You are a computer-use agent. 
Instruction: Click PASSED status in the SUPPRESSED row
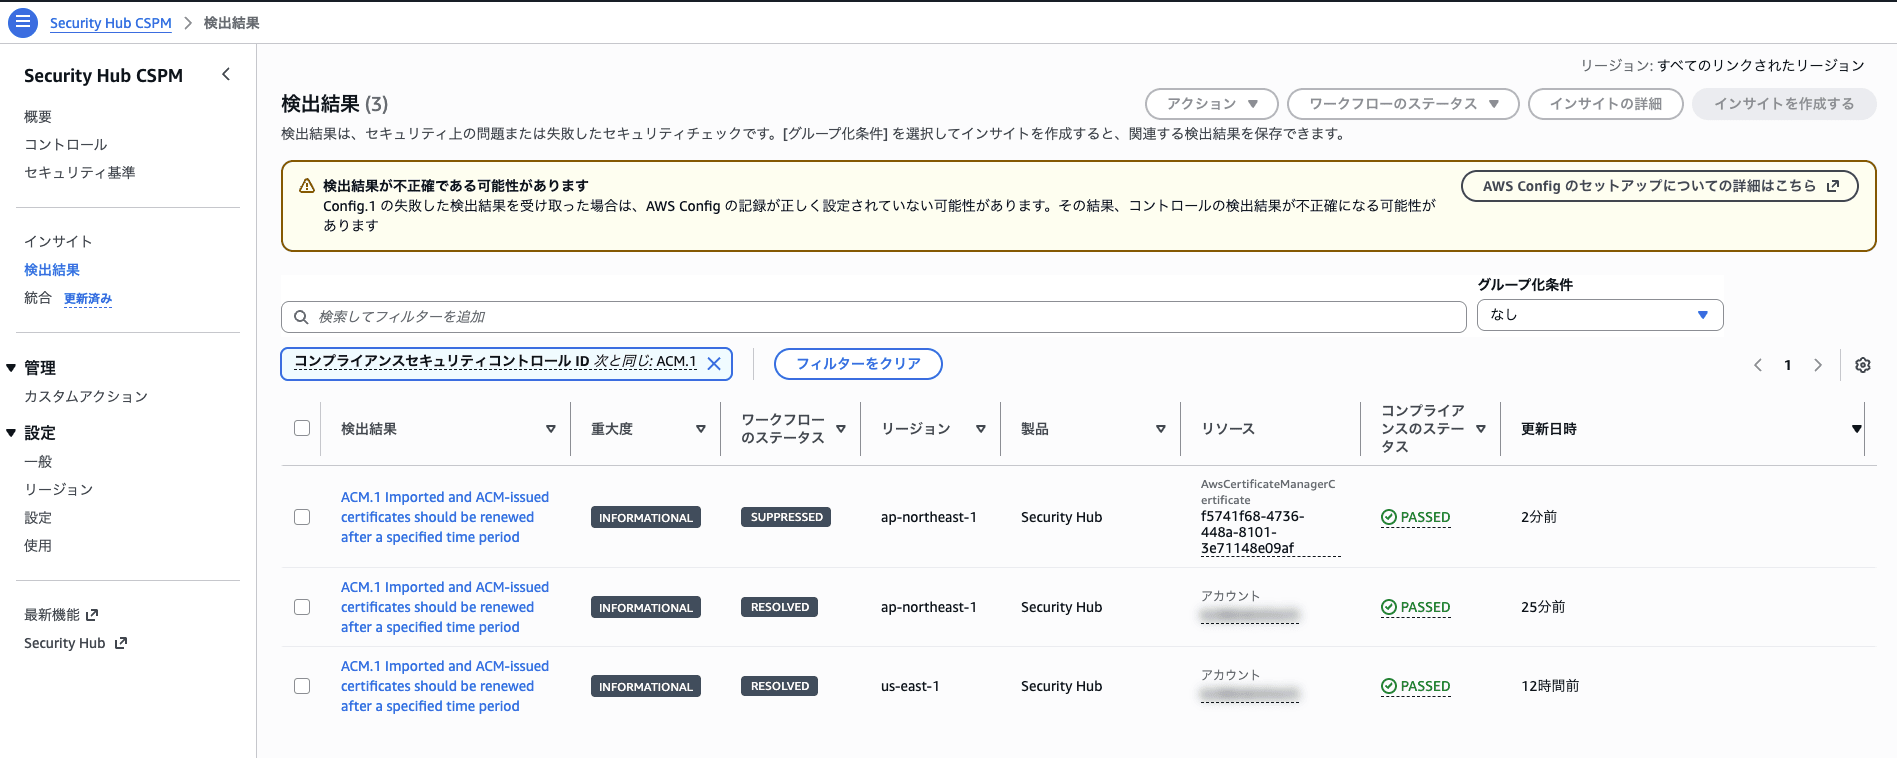(1416, 517)
